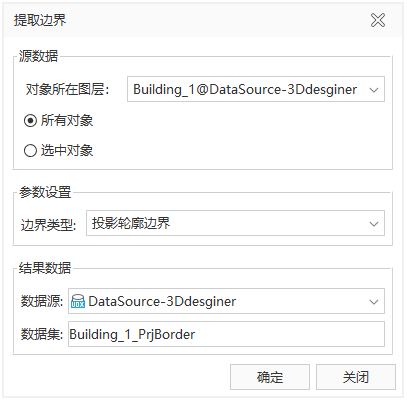
Task: Confirm with the 确定 button
Action: 270,377
